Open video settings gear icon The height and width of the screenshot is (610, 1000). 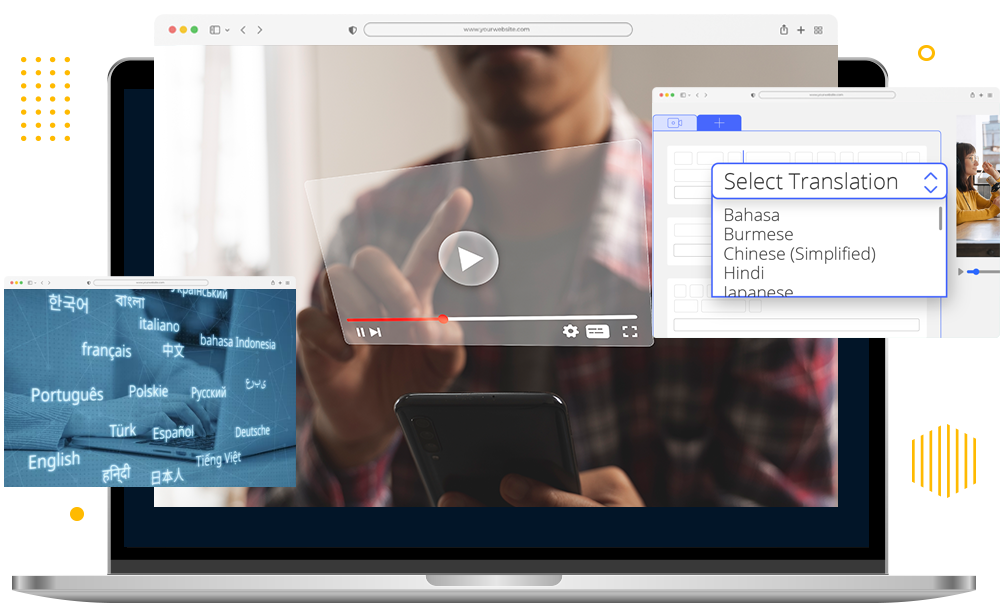[570, 331]
